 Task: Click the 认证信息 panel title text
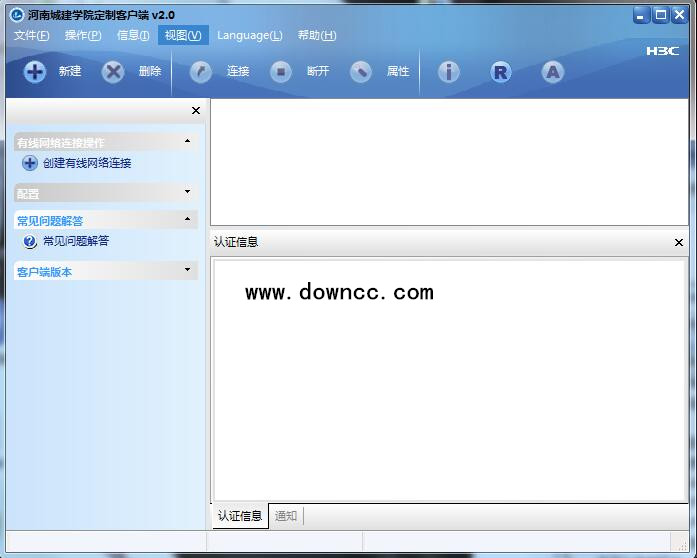(x=236, y=242)
